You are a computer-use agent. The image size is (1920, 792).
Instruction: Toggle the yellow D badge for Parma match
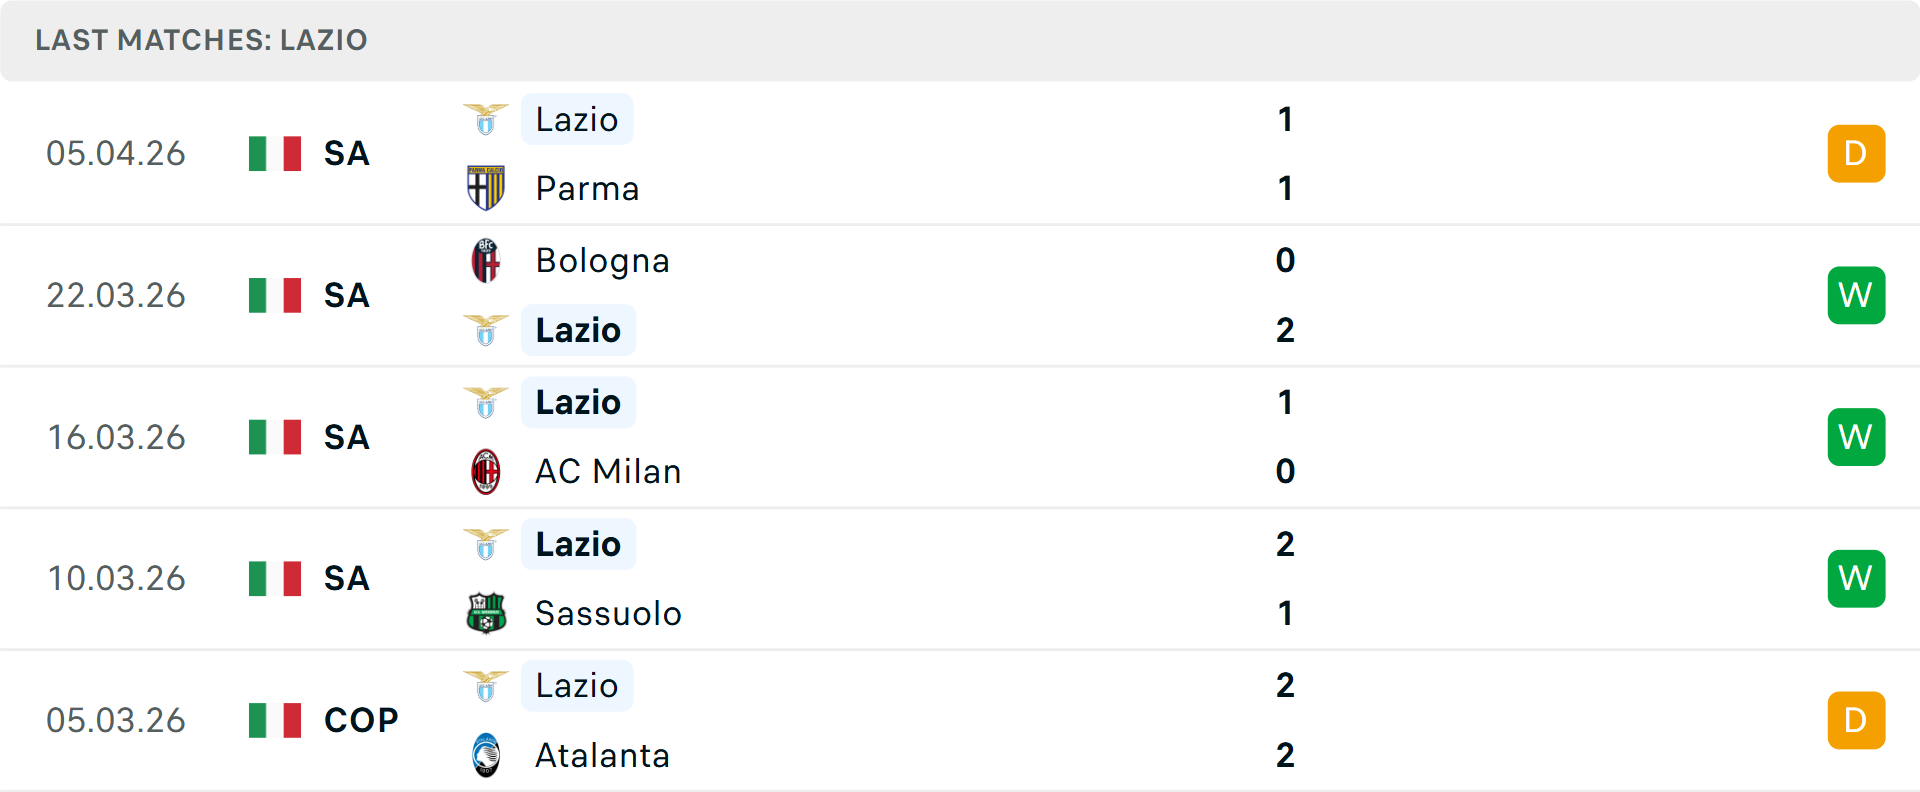click(x=1856, y=153)
